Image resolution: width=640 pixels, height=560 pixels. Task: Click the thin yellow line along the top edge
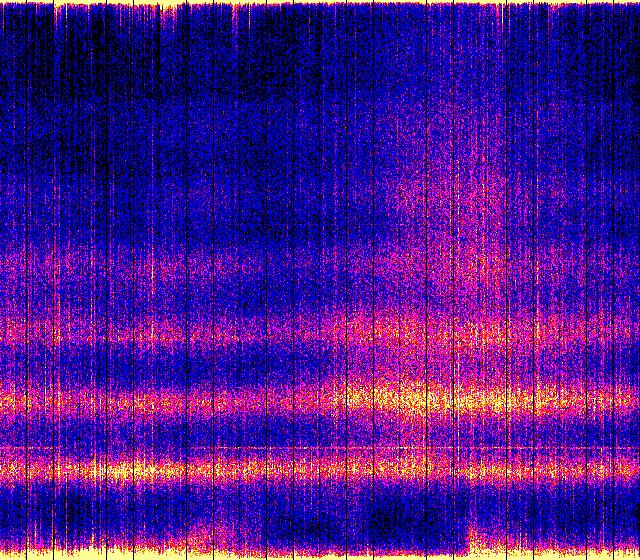120,4
